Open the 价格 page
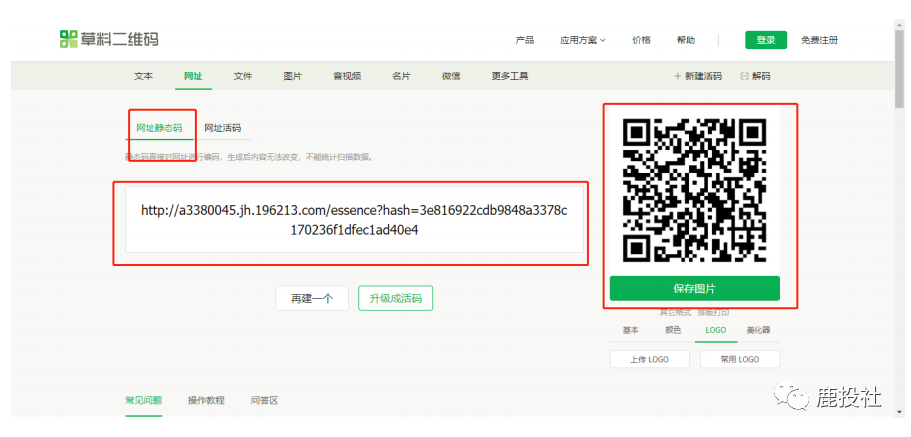911x437 pixels. [x=641, y=40]
